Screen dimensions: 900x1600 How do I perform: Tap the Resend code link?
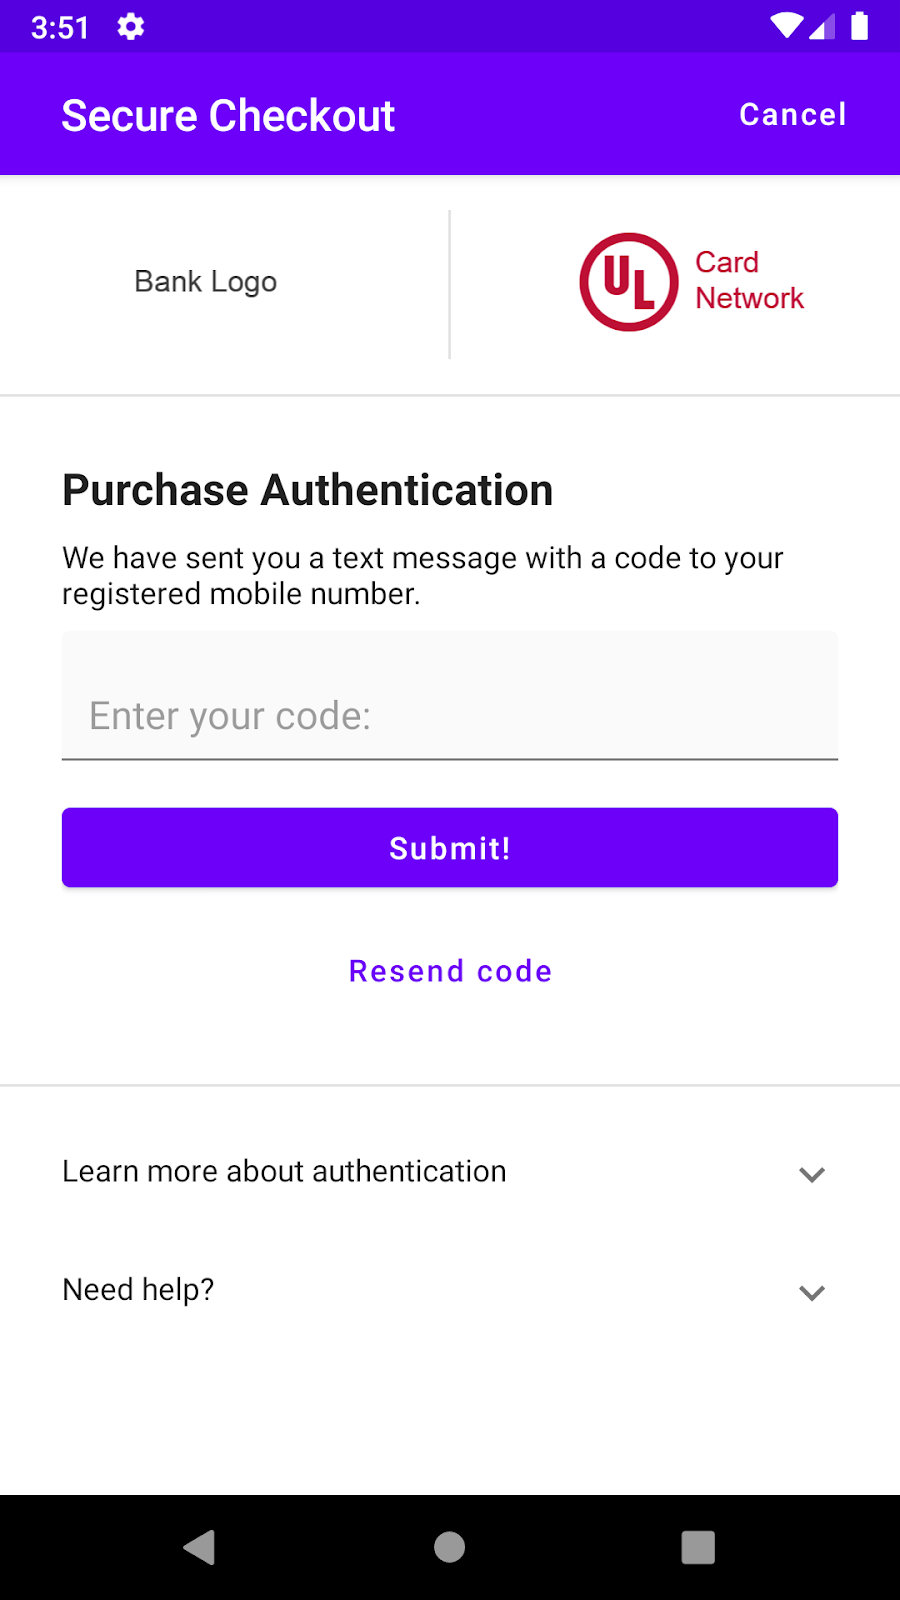(450, 971)
